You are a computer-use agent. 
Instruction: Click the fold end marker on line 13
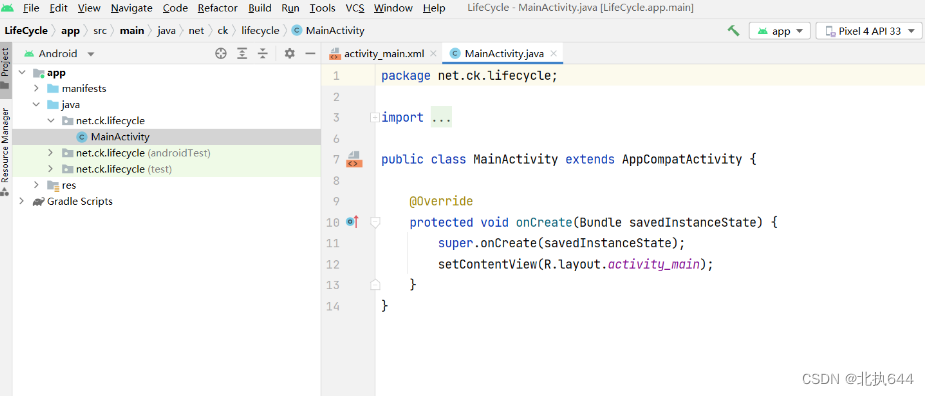point(374,285)
